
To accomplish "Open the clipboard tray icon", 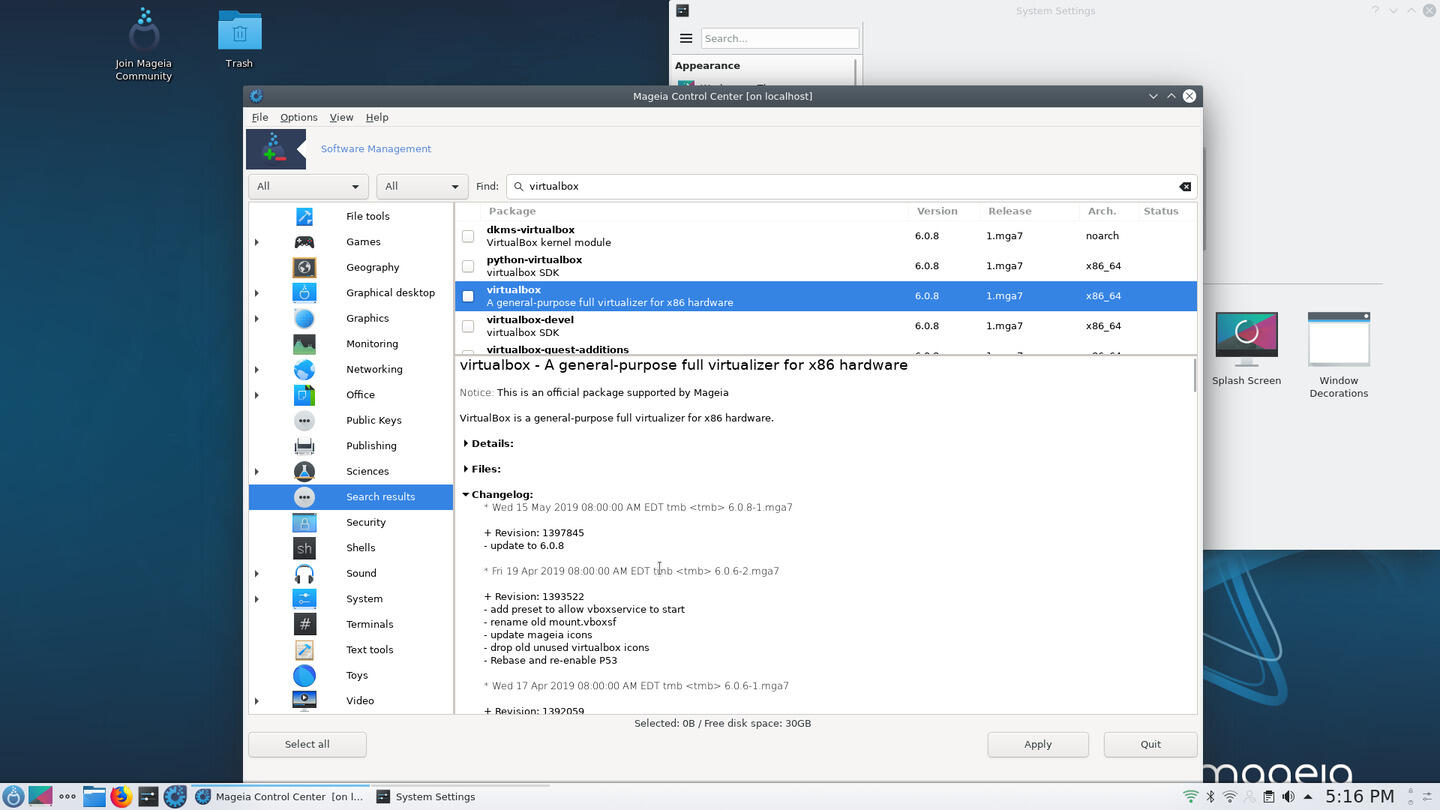I will coord(1269,797).
